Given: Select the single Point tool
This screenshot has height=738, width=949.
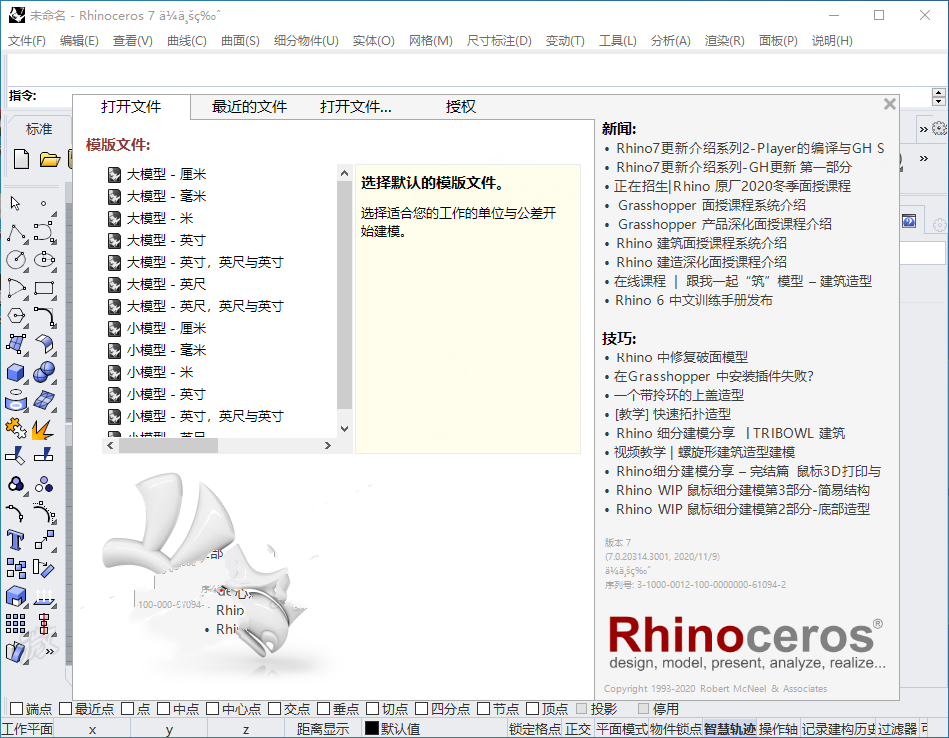Looking at the screenshot, I should coord(44,203).
